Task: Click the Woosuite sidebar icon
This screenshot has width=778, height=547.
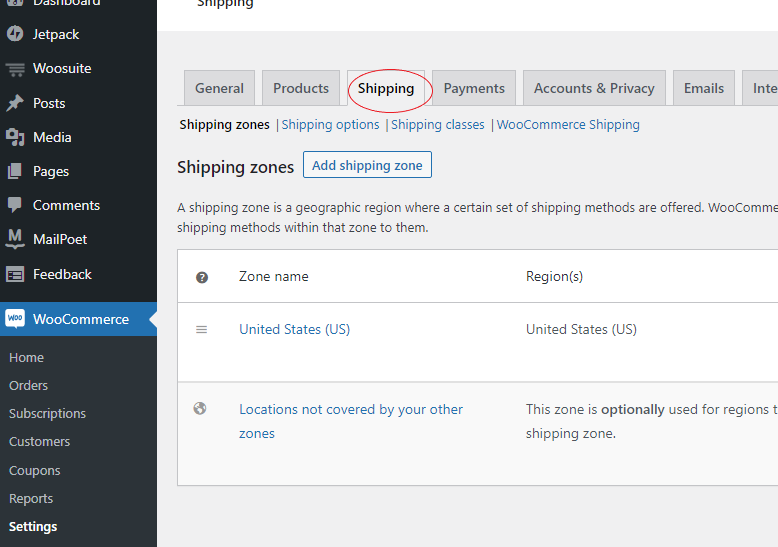Action: pos(15,69)
